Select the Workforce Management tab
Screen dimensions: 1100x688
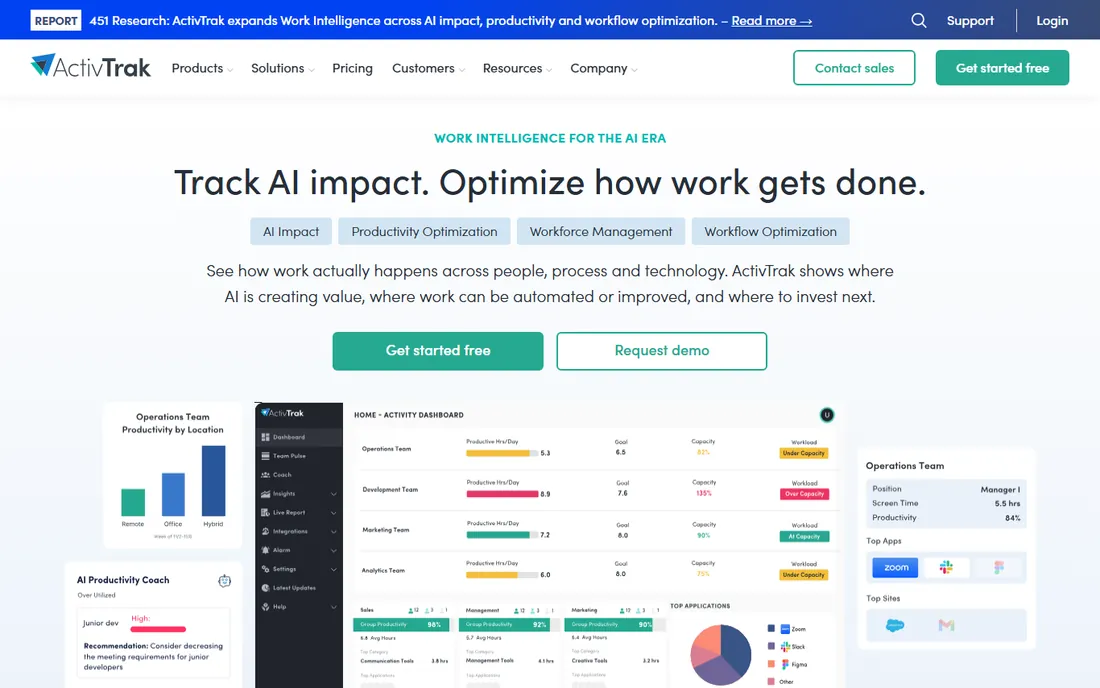tap(601, 231)
